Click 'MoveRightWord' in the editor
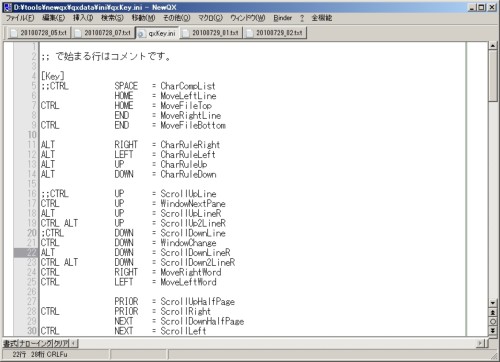 click(x=191, y=272)
